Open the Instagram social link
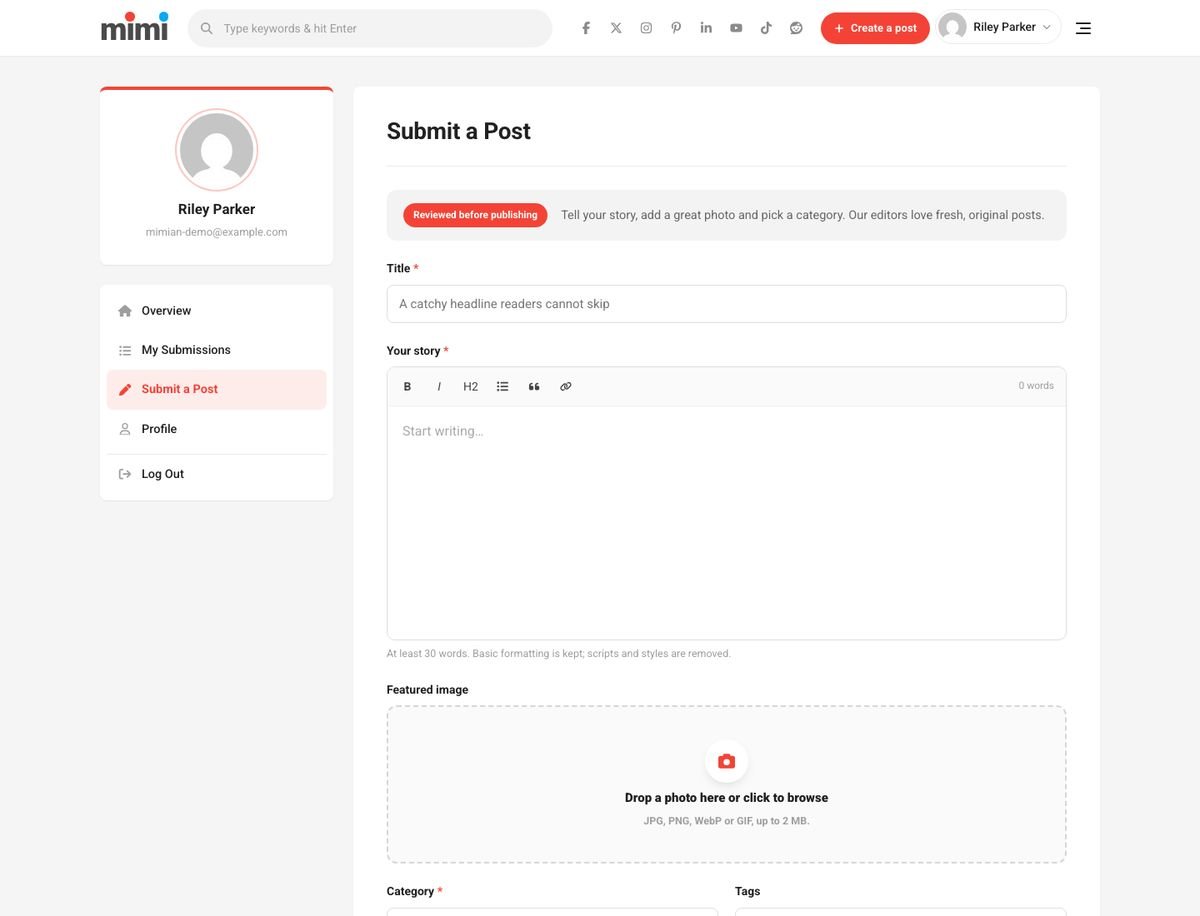 (x=646, y=28)
